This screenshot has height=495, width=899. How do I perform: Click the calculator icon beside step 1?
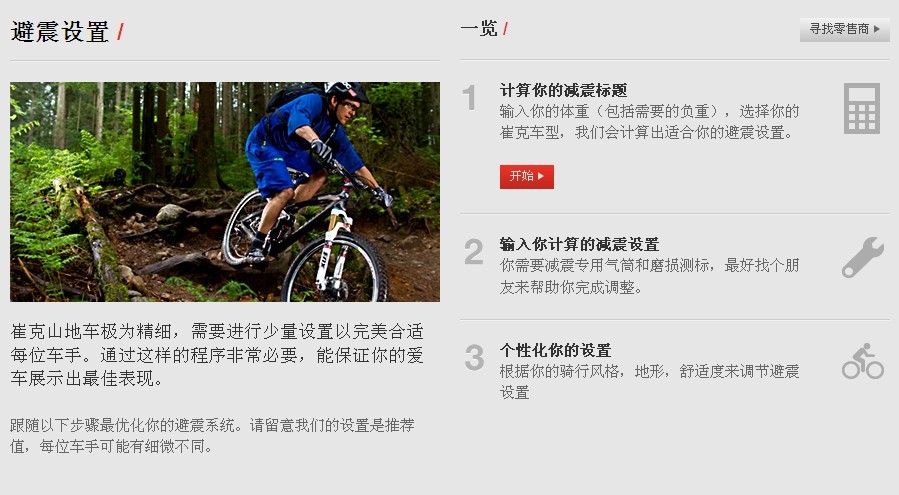pyautogui.click(x=862, y=109)
